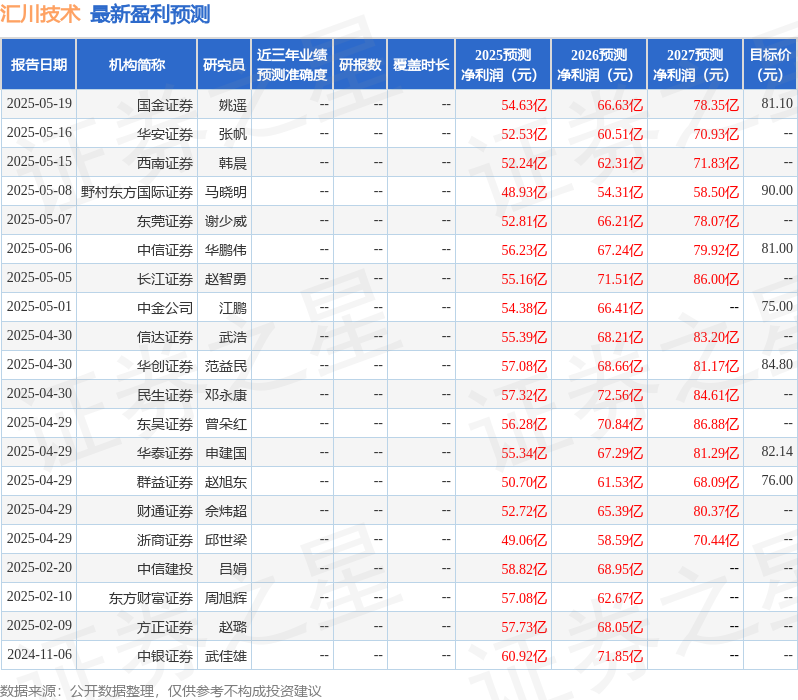Select institution 财通证券

click(x=165, y=512)
